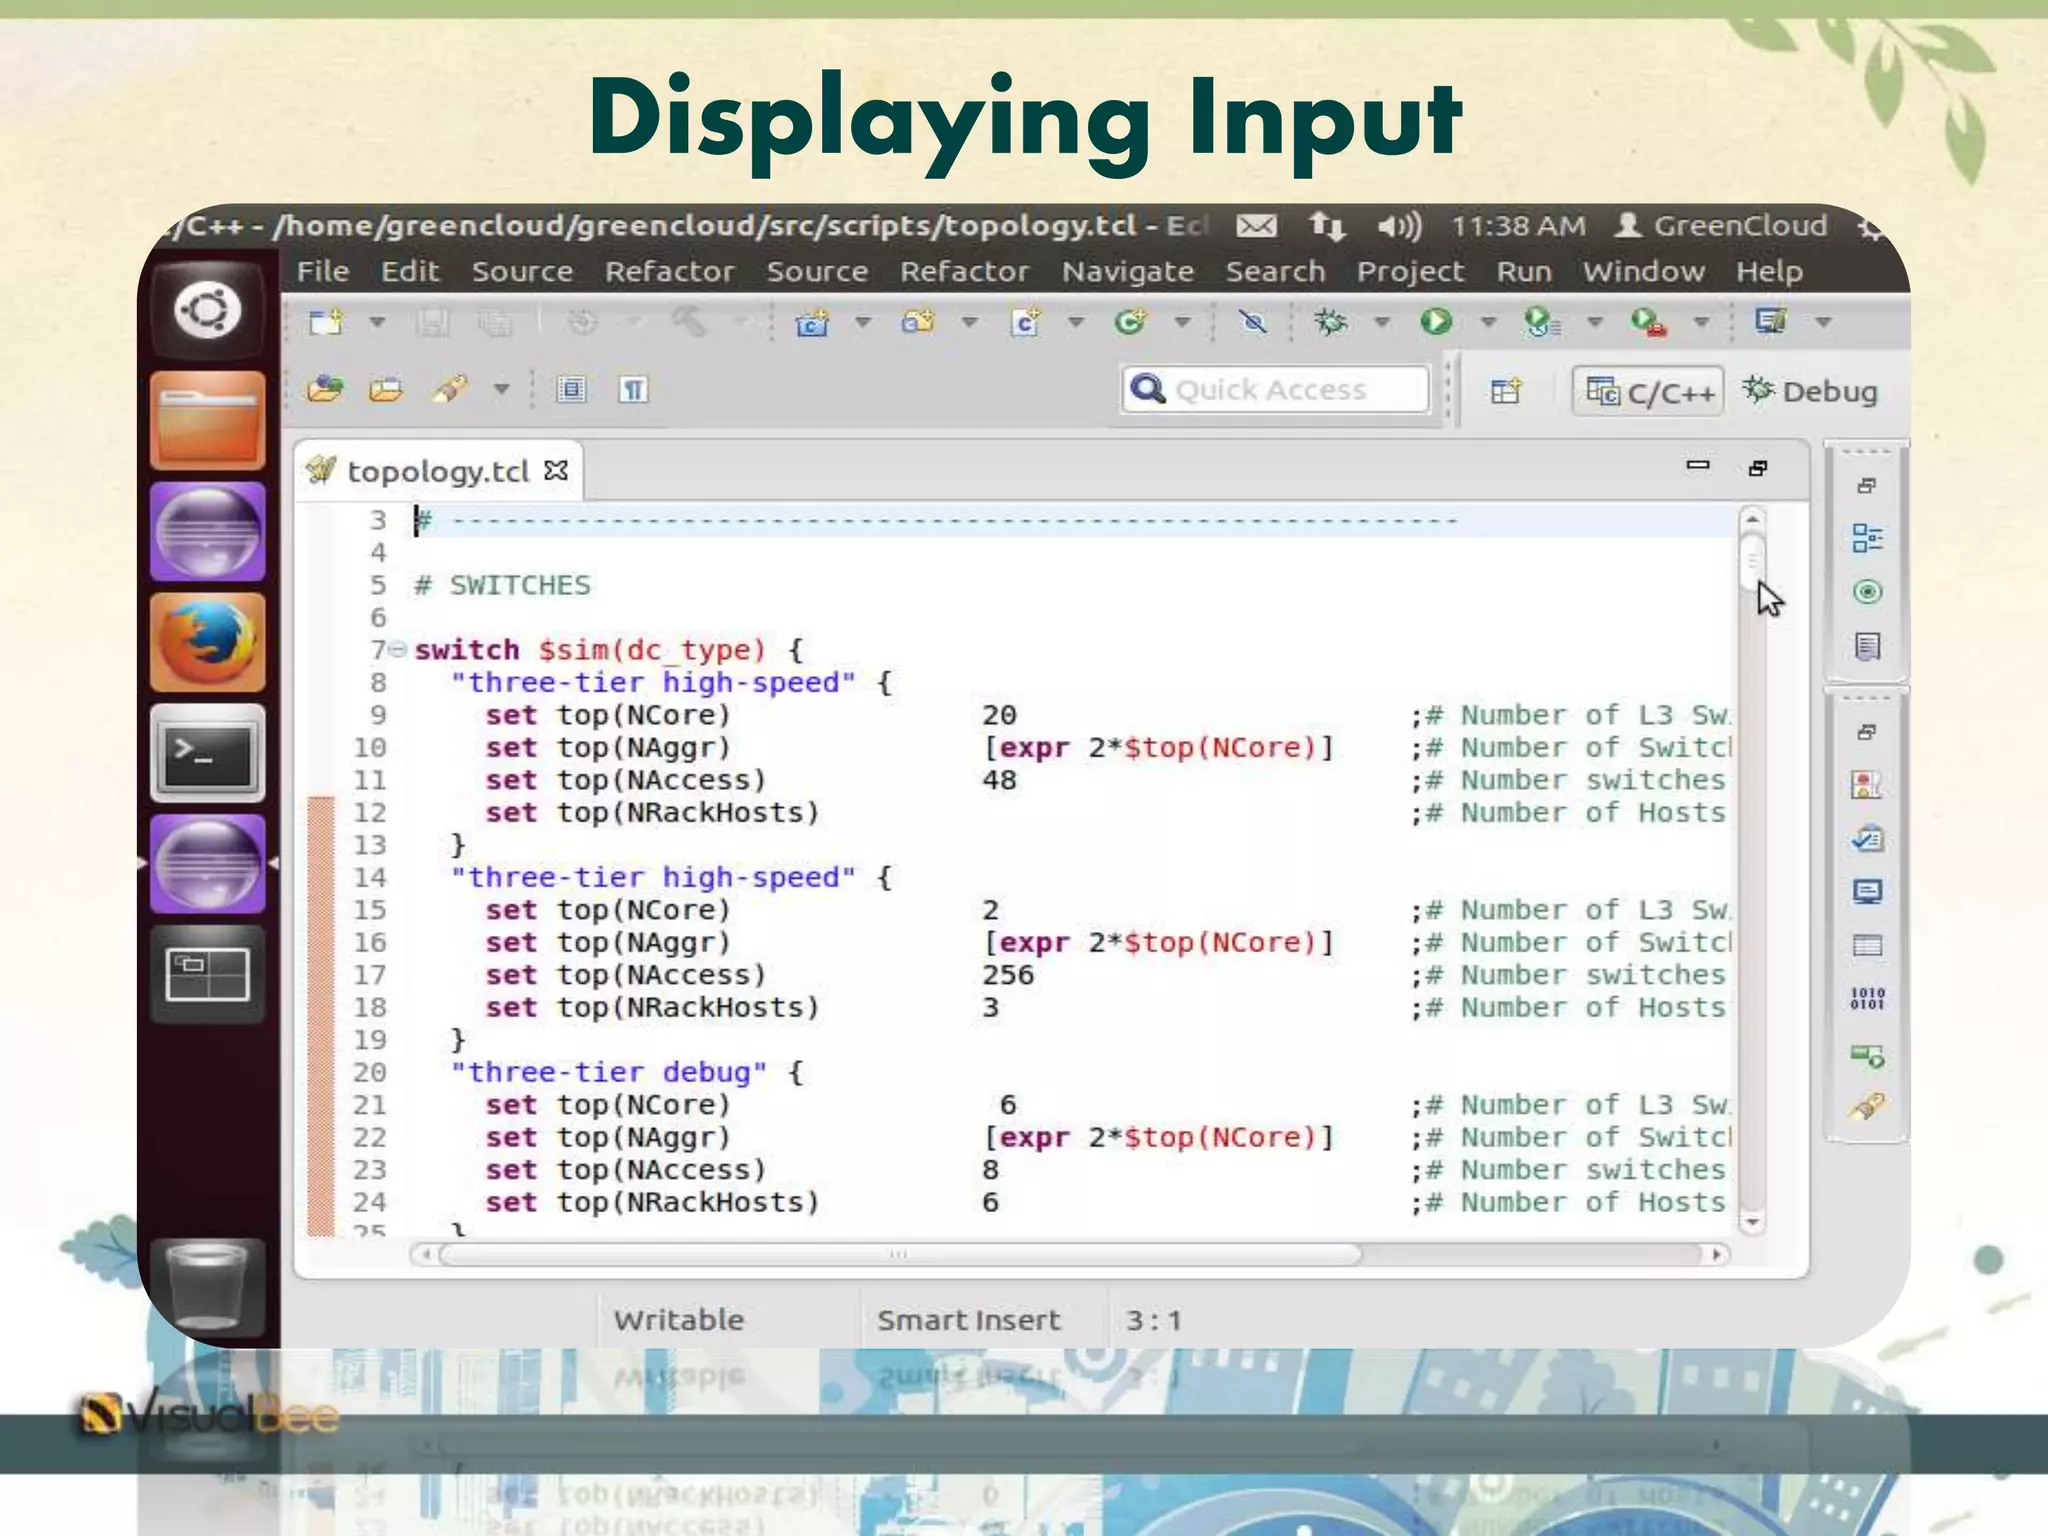Viewport: 2048px width, 1536px height.
Task: Toggle Show Whitespace Characters icon
Action: (633, 389)
